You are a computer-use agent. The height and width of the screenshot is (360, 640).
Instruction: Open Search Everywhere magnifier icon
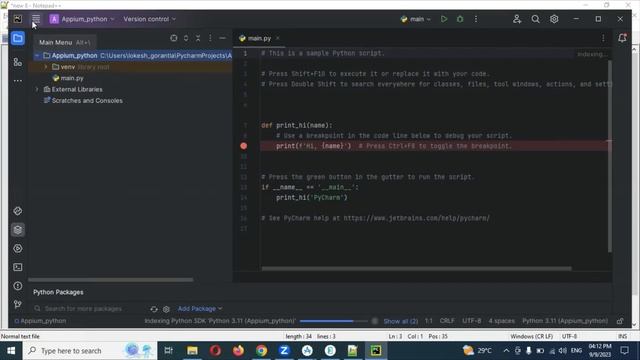coord(536,19)
